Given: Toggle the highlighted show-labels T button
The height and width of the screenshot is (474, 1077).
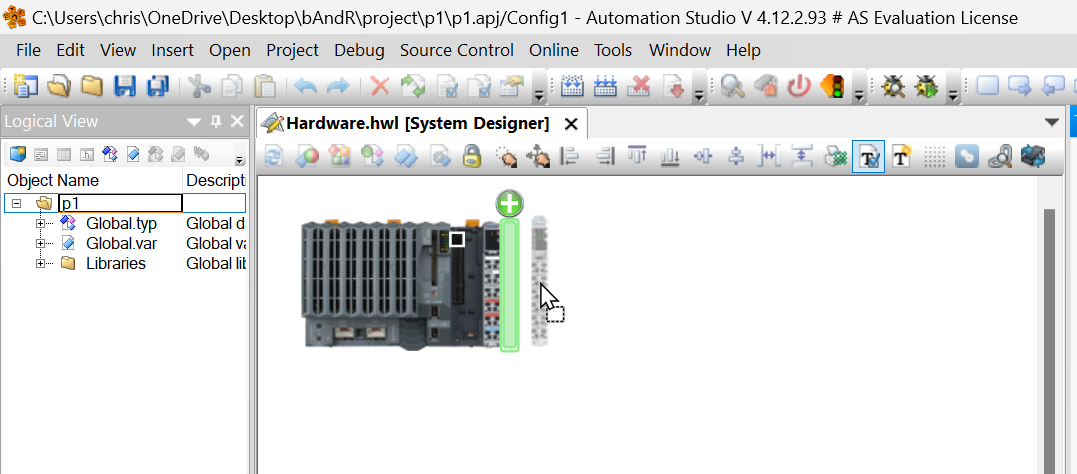Looking at the screenshot, I should [868, 157].
